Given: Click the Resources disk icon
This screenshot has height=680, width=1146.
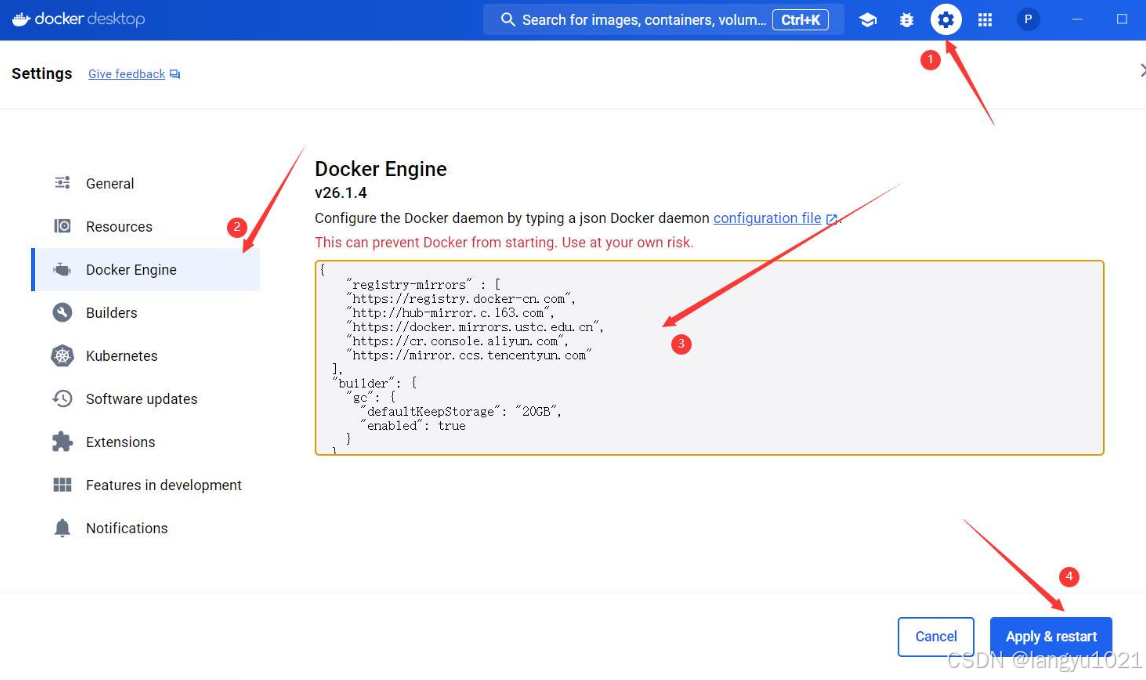Looking at the screenshot, I should (x=62, y=226).
